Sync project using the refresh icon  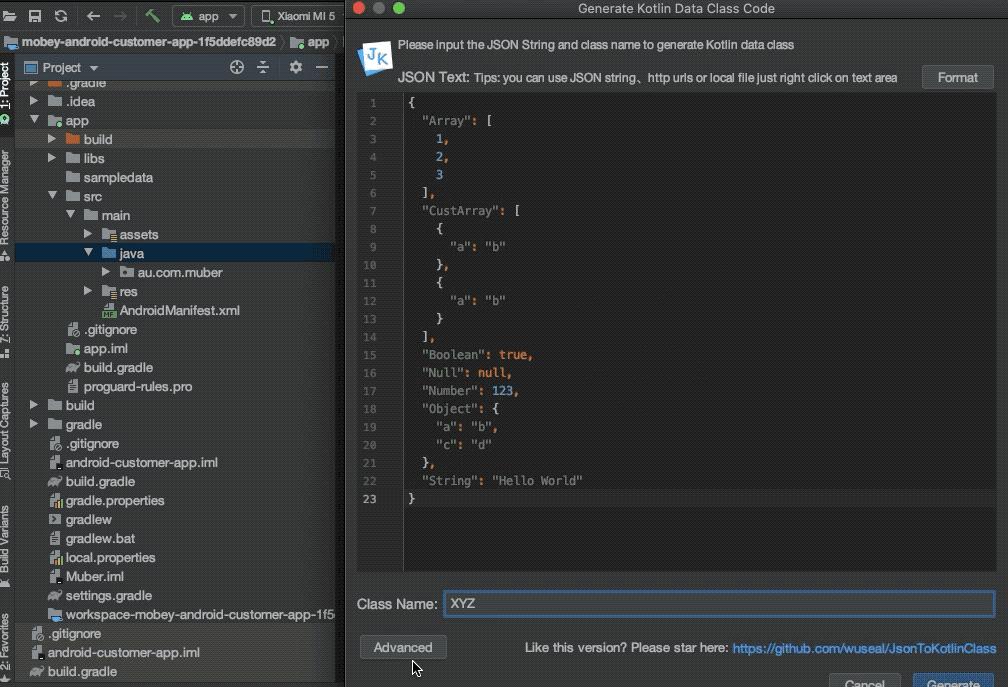coord(60,16)
